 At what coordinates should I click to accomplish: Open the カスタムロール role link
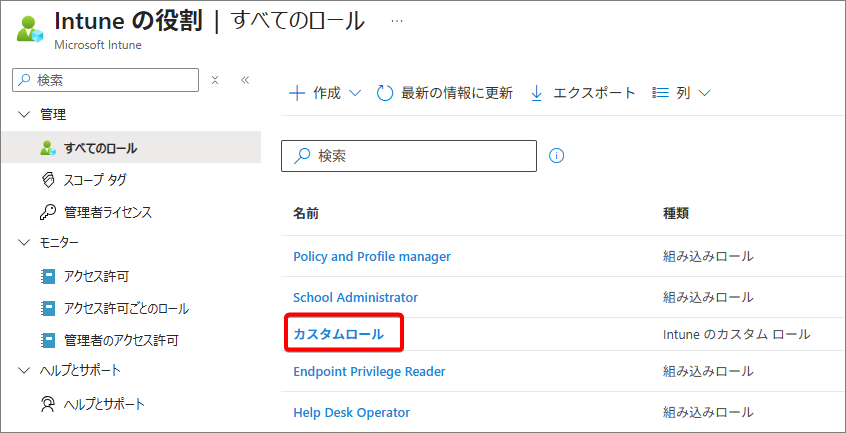[338, 334]
